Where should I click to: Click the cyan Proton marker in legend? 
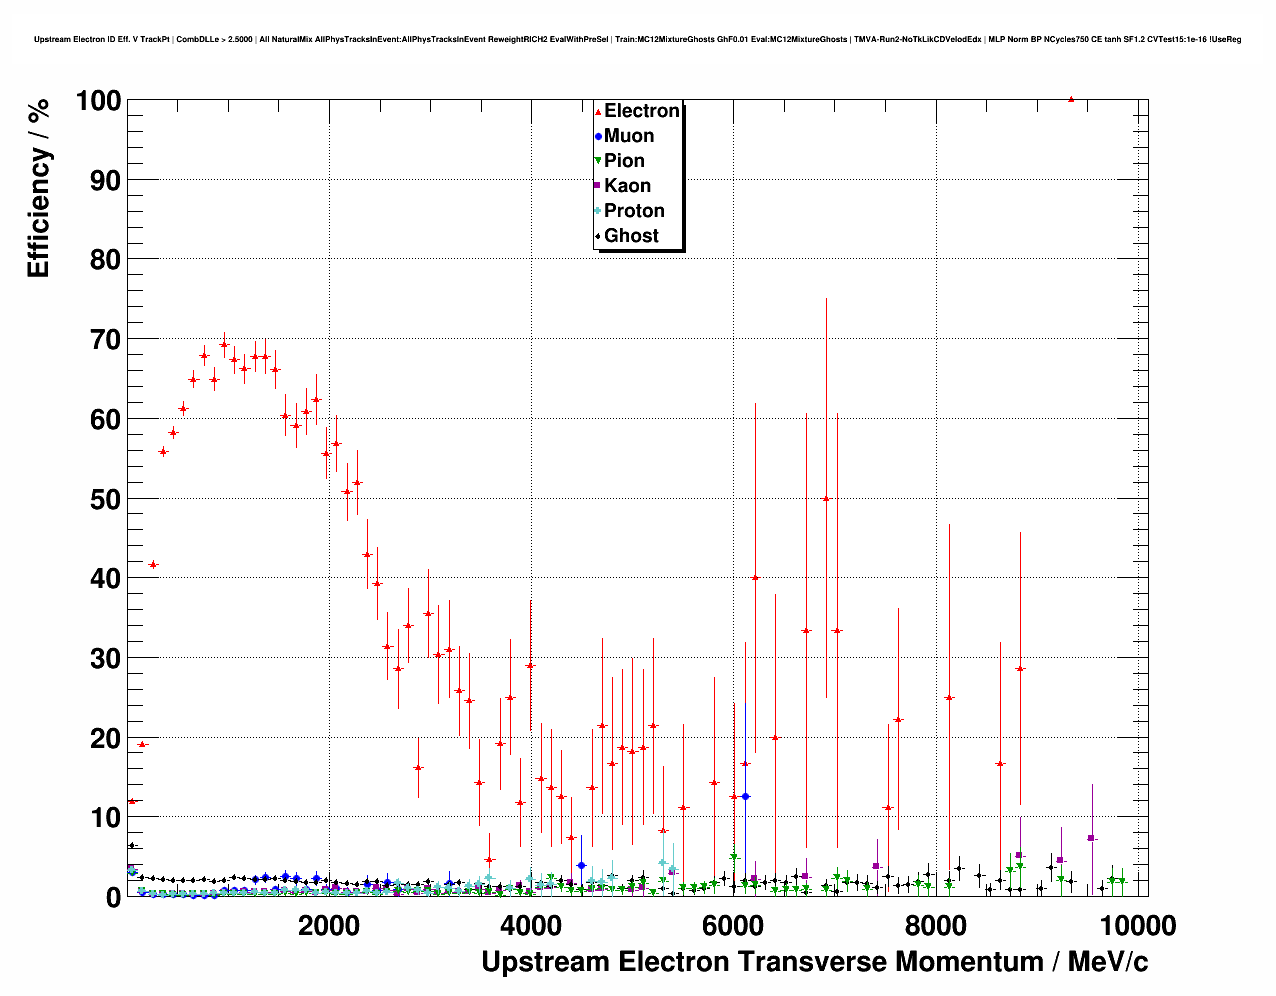(x=598, y=211)
